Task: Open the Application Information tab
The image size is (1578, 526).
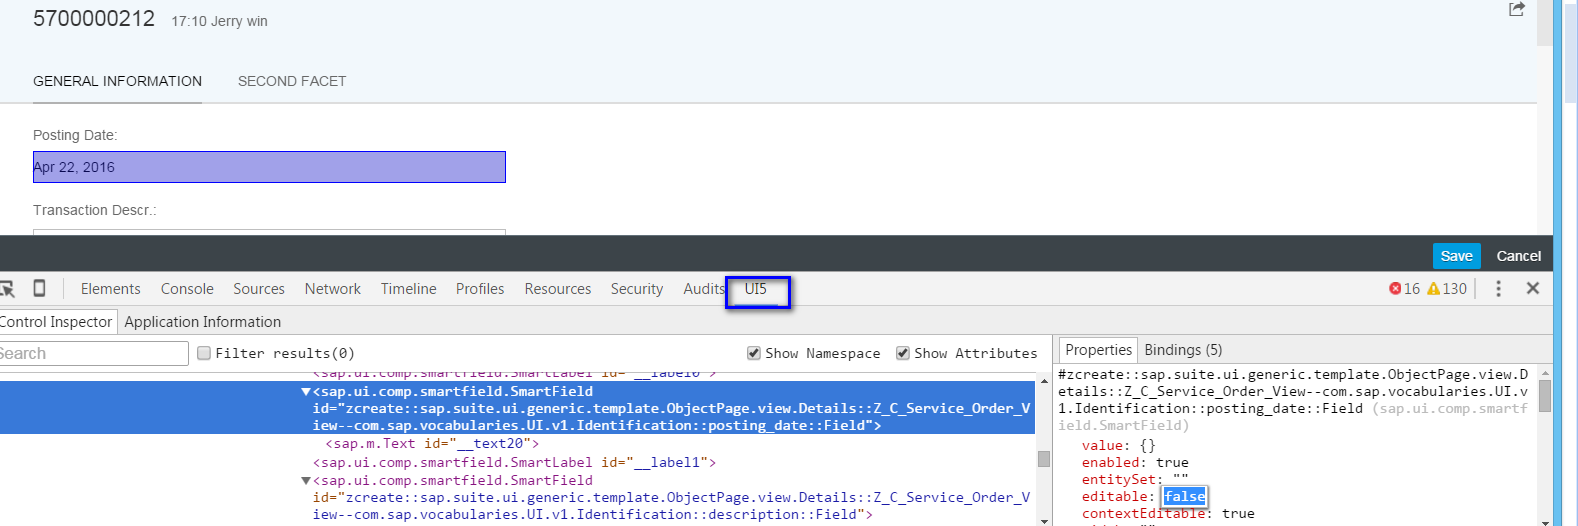Action: click(203, 321)
